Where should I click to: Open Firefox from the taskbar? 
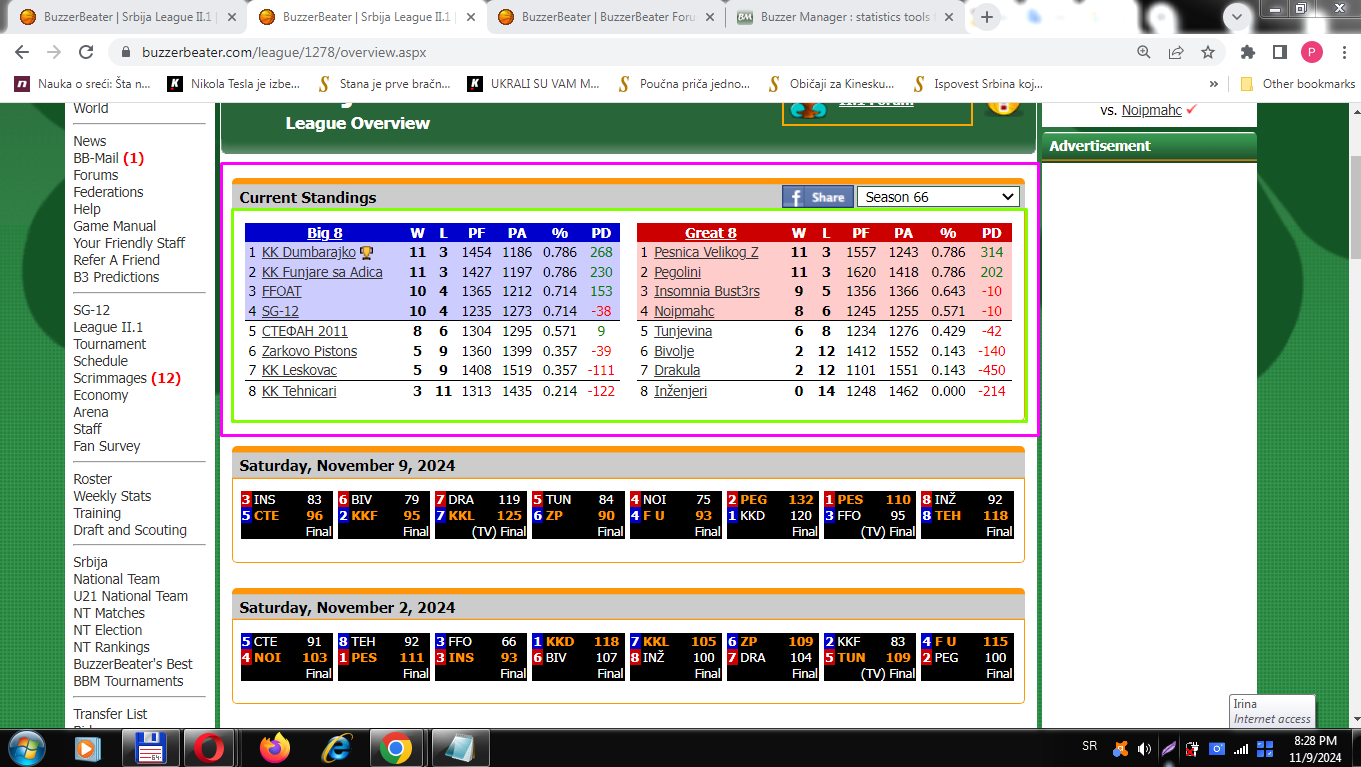click(273, 747)
